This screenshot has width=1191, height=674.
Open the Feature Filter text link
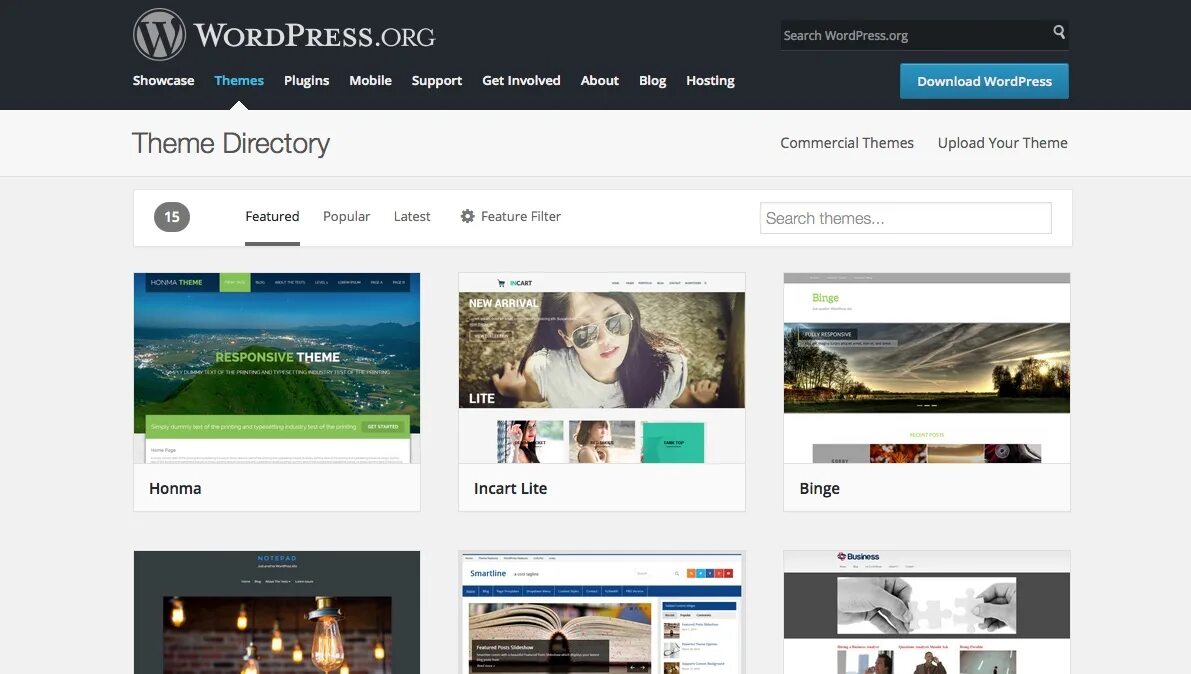(x=521, y=217)
